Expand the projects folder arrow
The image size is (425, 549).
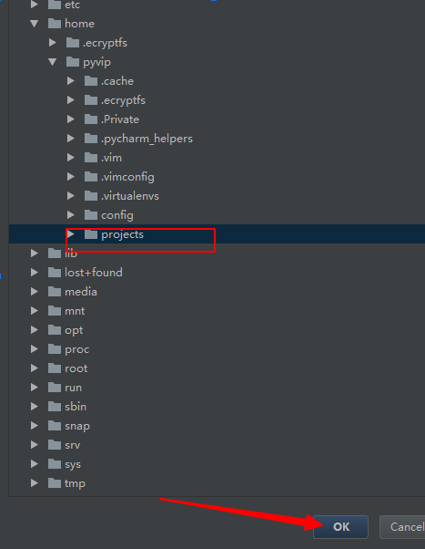pos(70,234)
